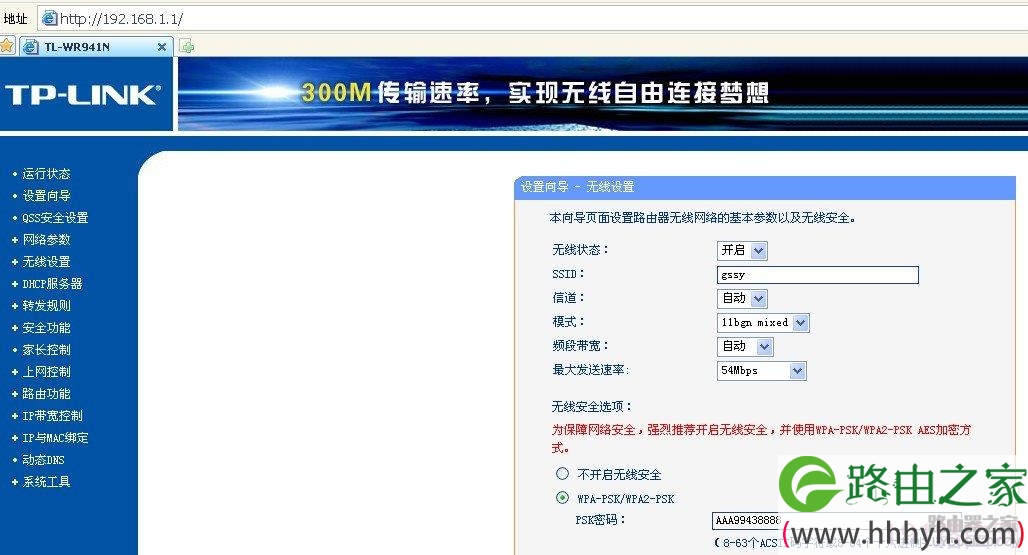Close the TL-WR941N tab
Viewport: 1028px width, 555px height.
point(161,47)
